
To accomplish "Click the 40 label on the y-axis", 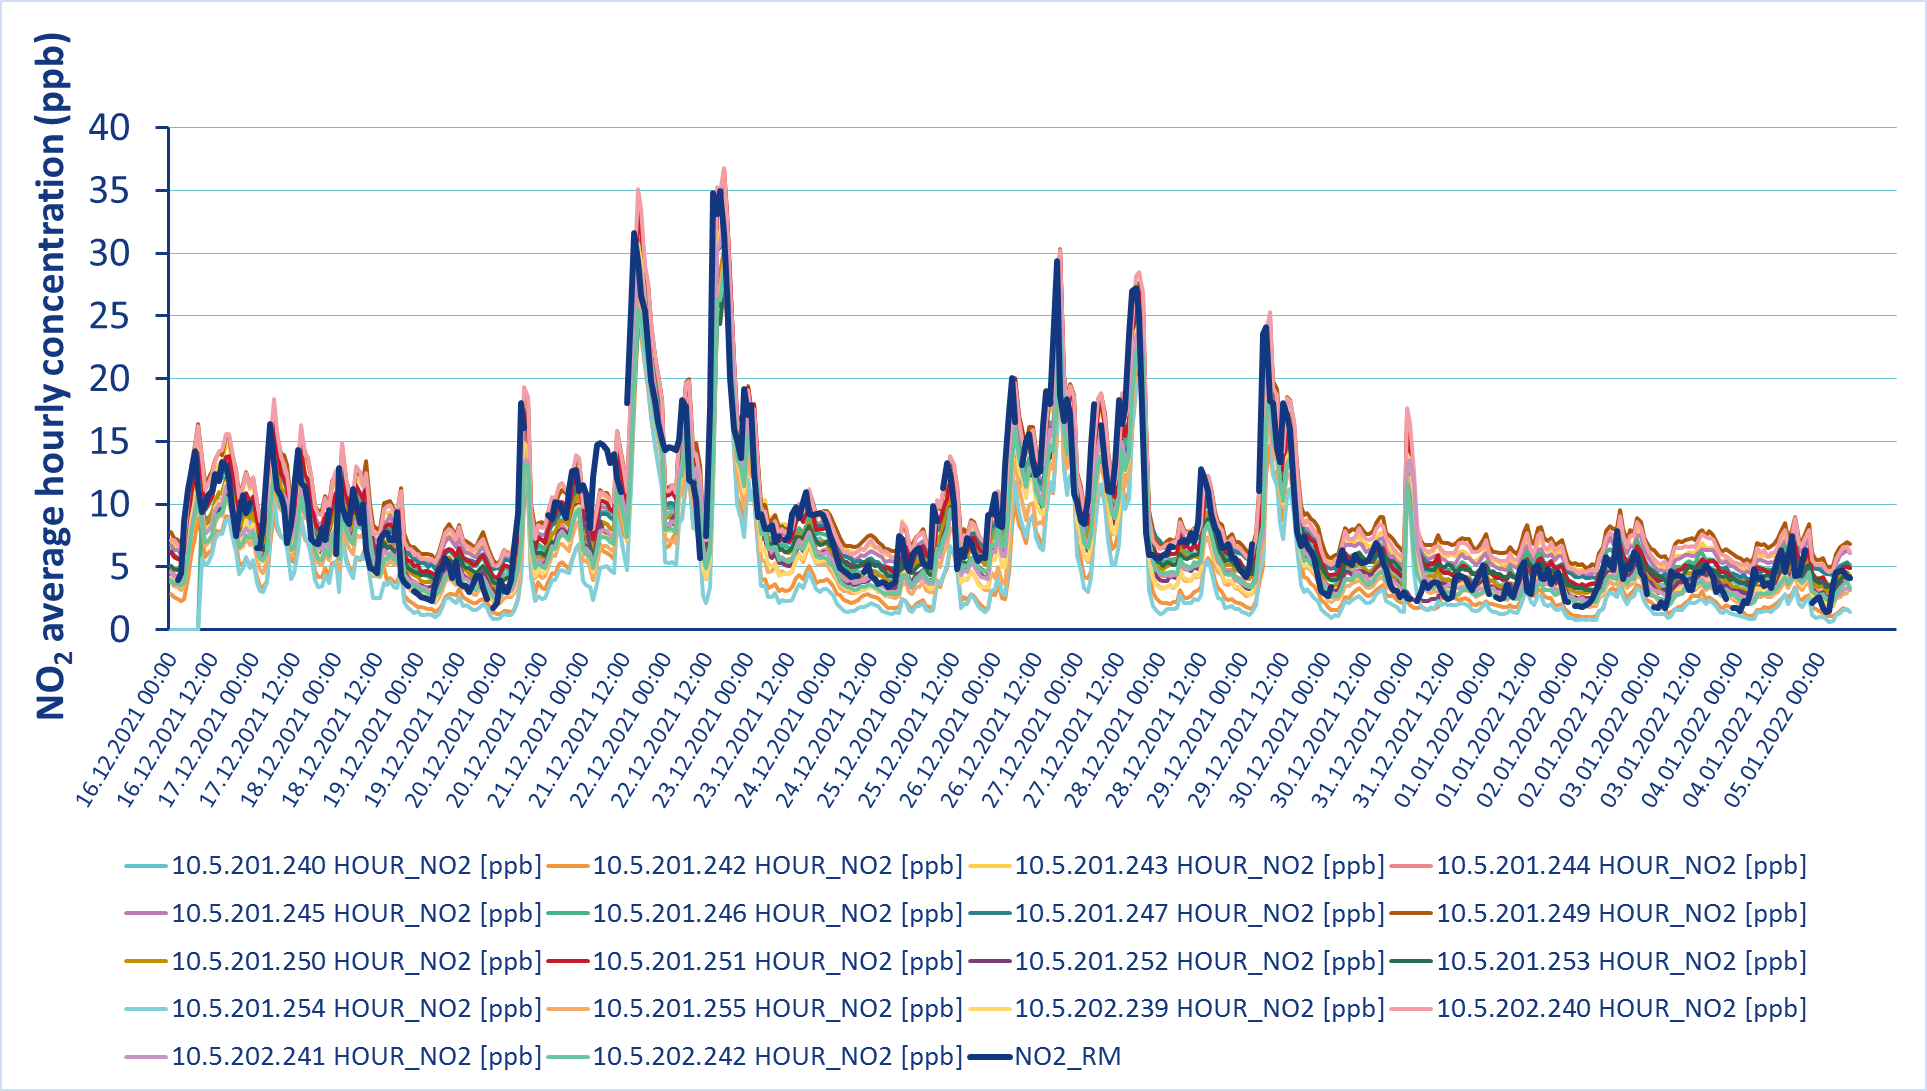I will coord(109,128).
